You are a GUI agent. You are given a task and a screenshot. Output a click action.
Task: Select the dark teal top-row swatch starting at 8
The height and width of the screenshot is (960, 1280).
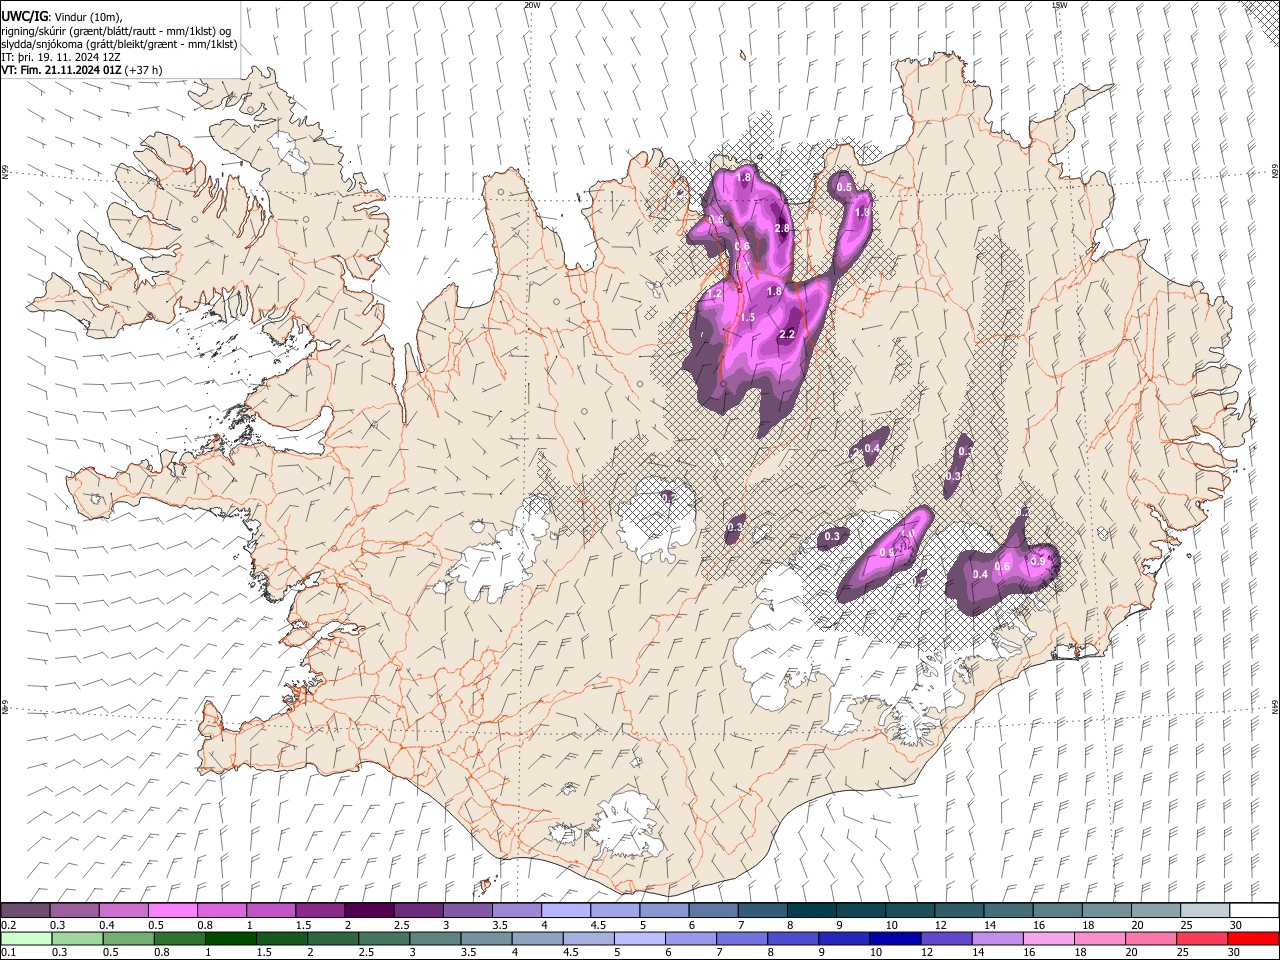(x=811, y=910)
